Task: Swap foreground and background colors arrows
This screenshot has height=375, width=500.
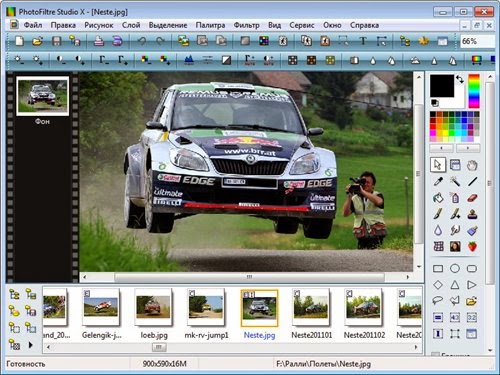Action: [x=460, y=79]
